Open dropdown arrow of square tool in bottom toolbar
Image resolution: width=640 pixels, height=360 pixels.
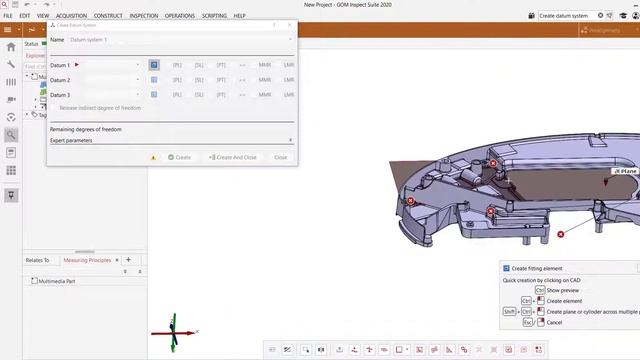[x=407, y=350]
